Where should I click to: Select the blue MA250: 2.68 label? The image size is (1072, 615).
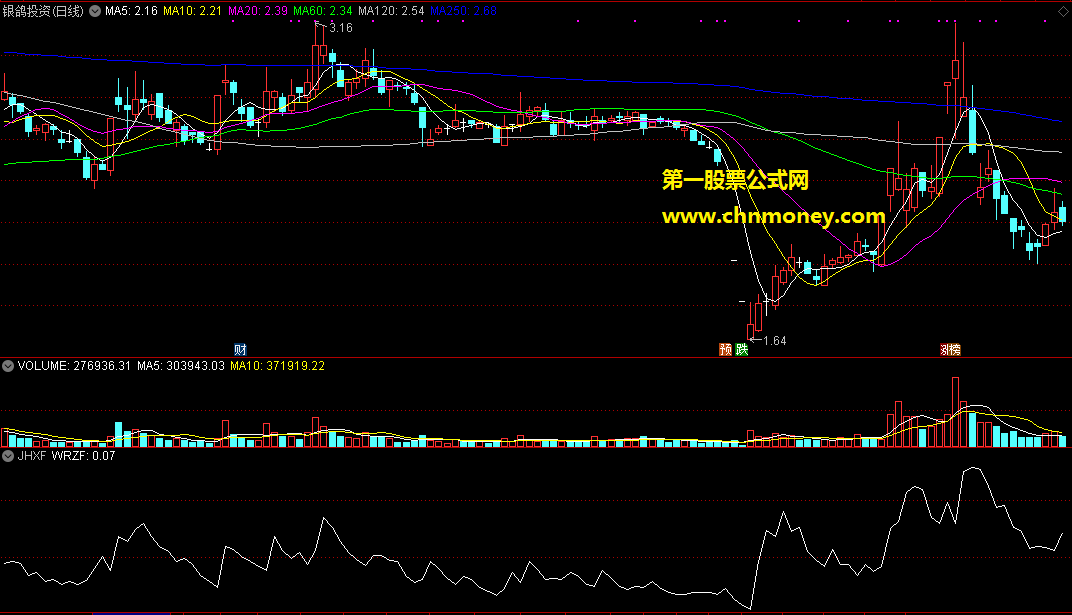point(464,11)
